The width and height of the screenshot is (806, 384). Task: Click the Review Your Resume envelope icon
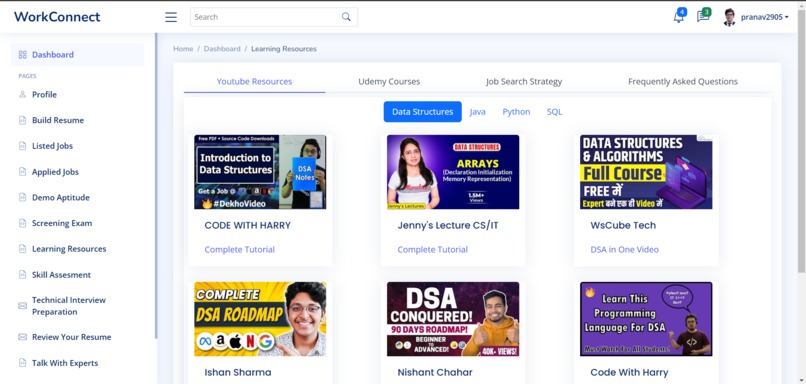(x=22, y=337)
